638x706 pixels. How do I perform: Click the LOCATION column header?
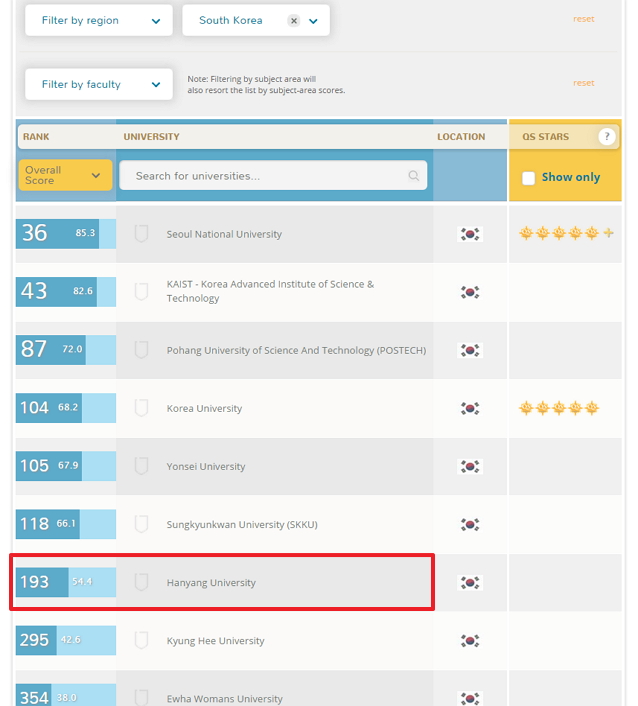coord(461,137)
